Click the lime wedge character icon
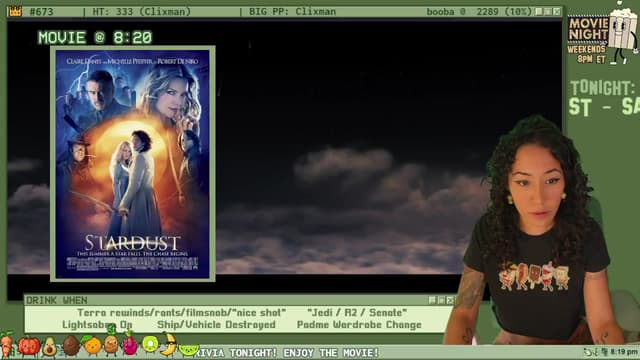The height and width of the screenshot is (360, 640). tap(189, 350)
